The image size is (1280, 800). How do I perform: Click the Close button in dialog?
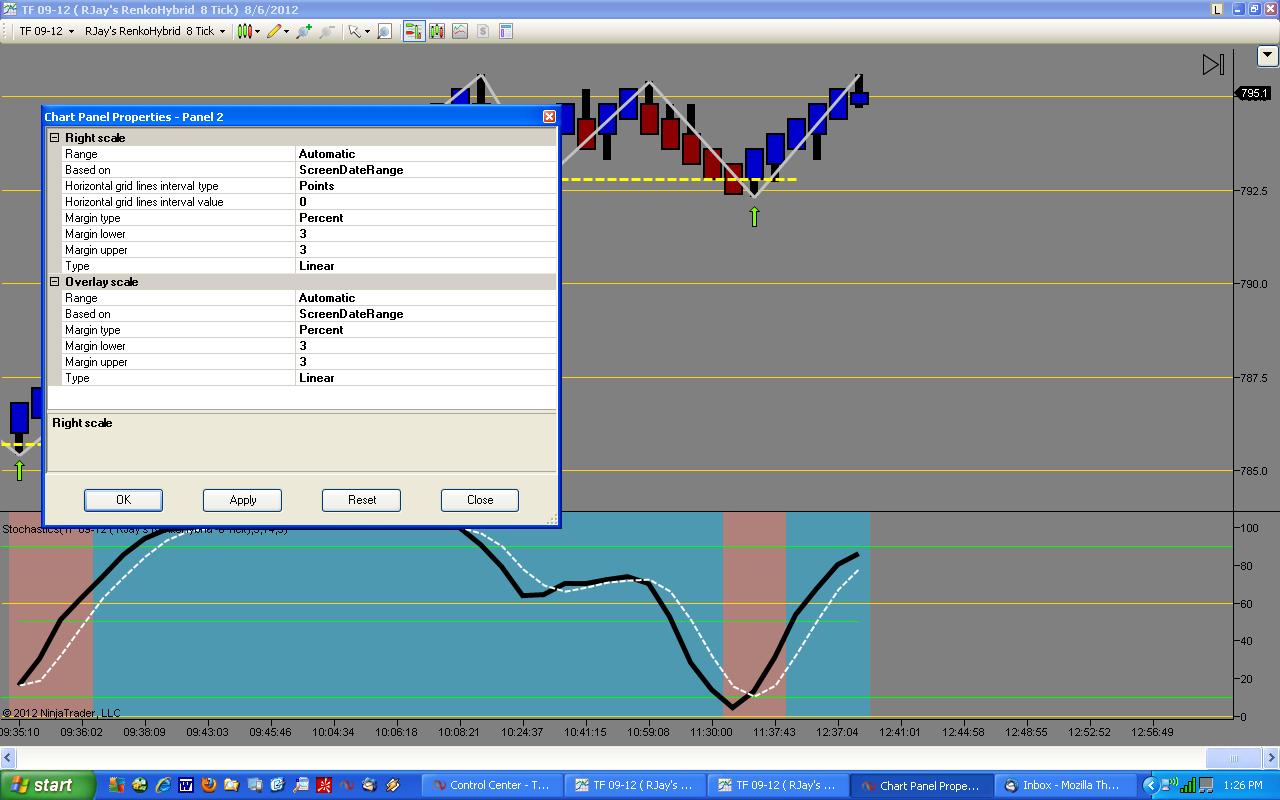pyautogui.click(x=480, y=500)
